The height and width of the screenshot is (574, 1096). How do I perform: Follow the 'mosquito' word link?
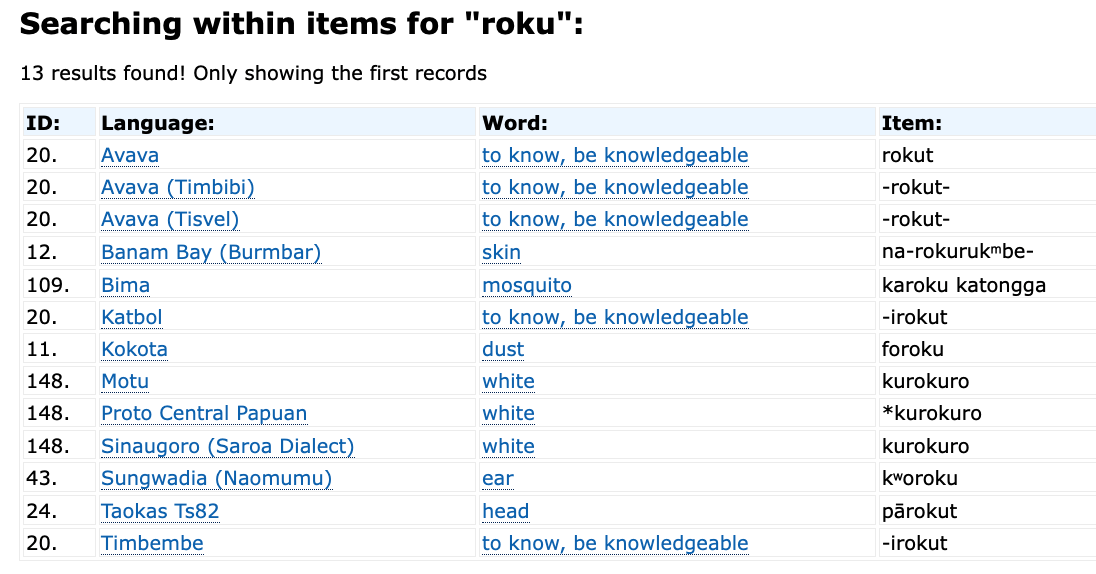[x=527, y=285]
